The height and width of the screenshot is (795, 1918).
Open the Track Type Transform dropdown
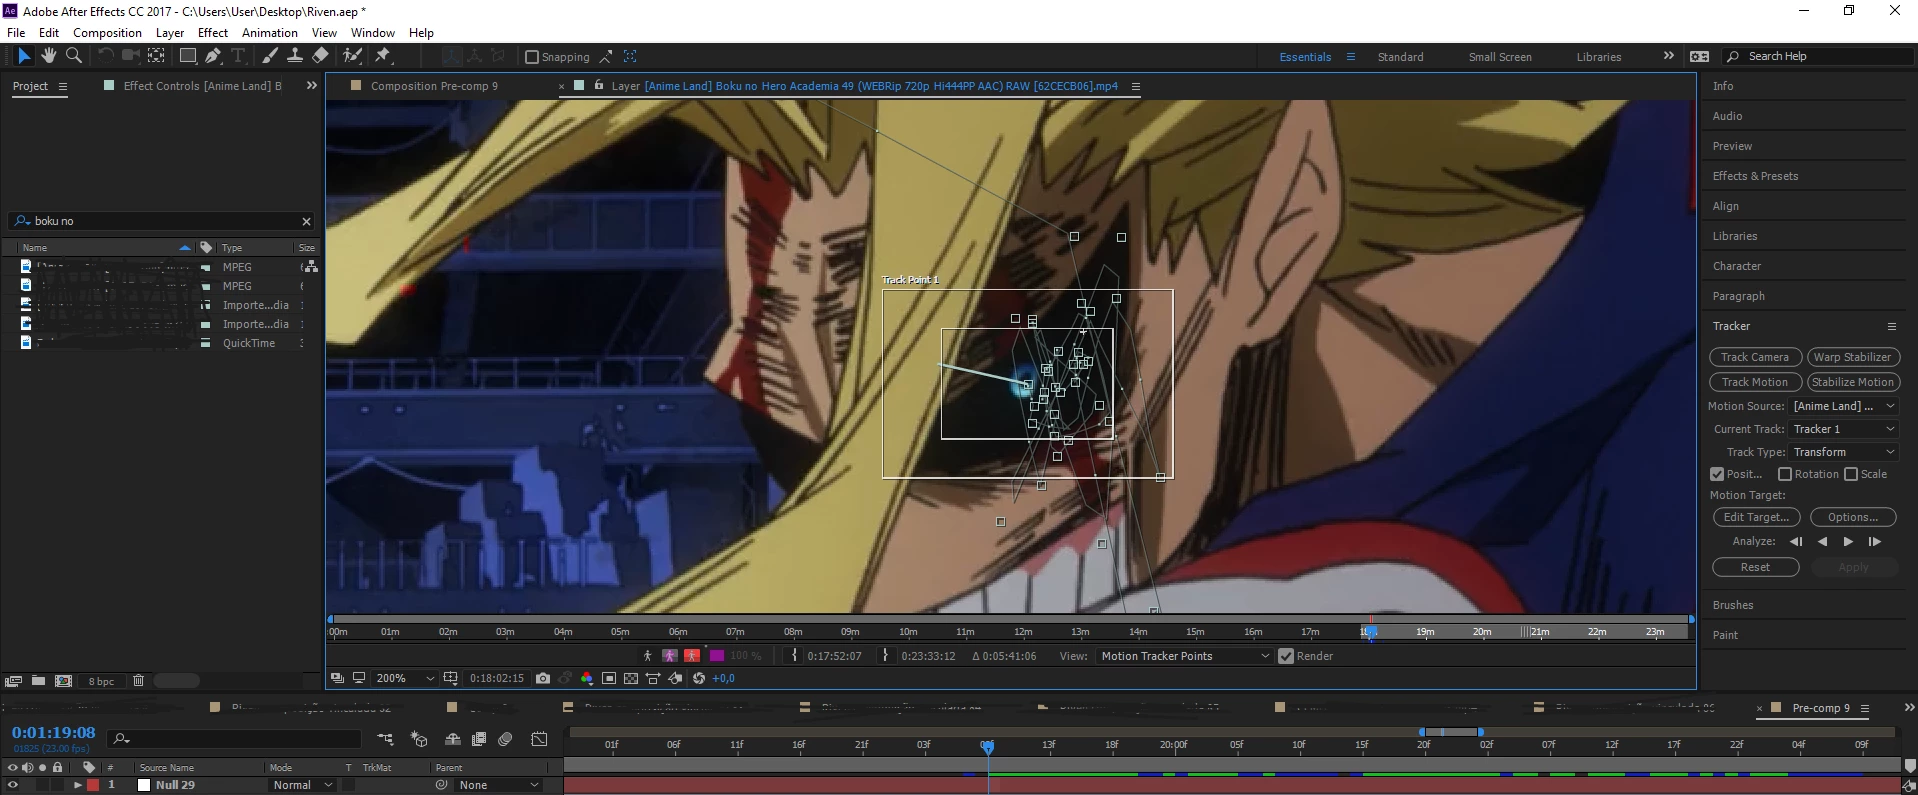pos(1843,452)
